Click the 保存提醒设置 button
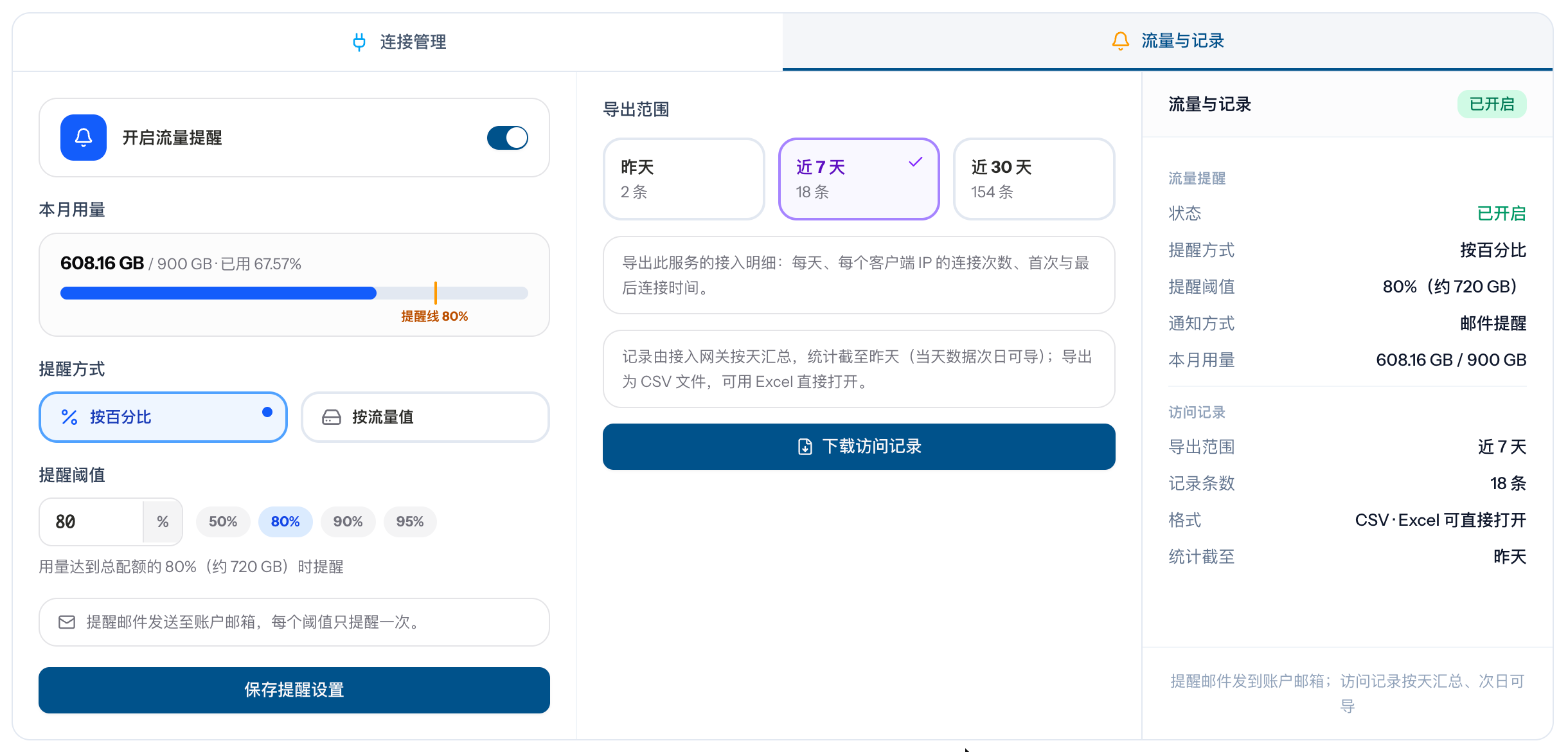The height and width of the screenshot is (752, 1568). coord(294,690)
